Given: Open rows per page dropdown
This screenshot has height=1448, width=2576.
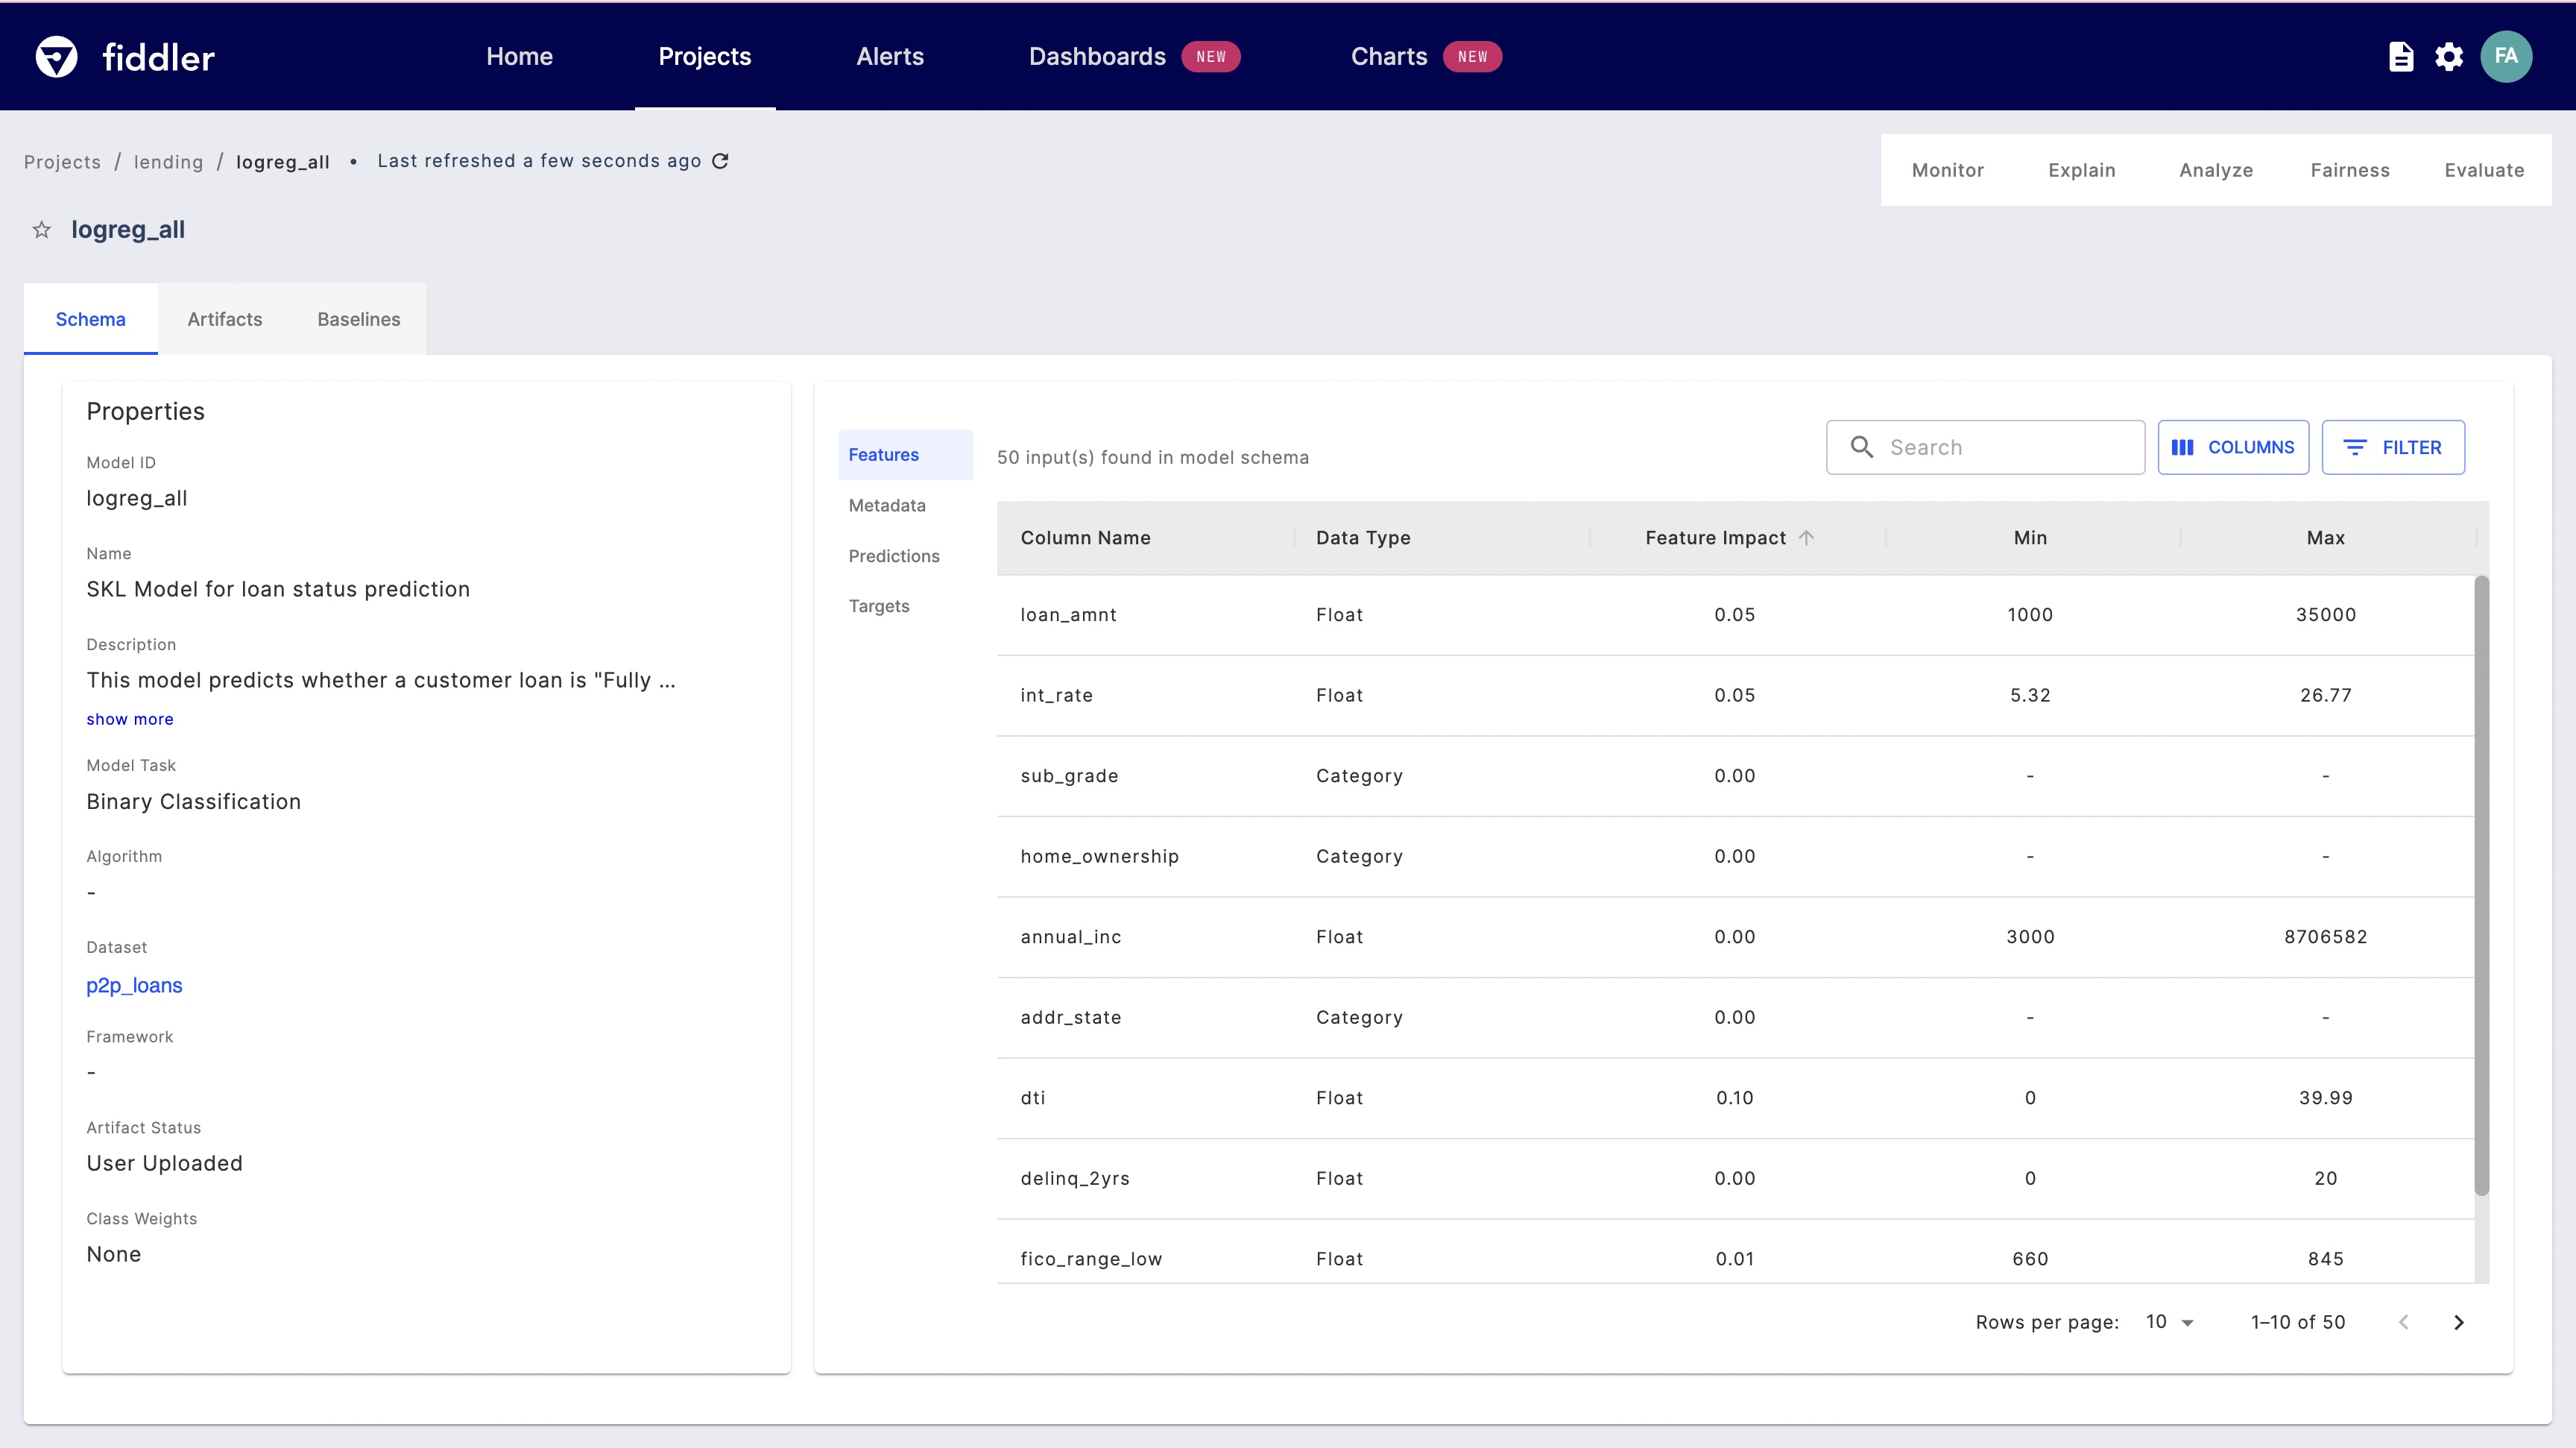Looking at the screenshot, I should click(2169, 1322).
